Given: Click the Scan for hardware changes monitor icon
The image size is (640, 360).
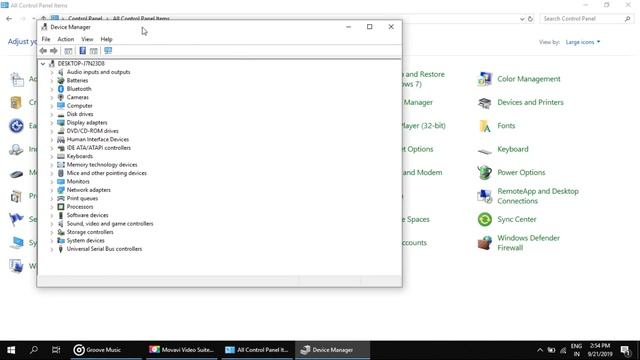Looking at the screenshot, I should pyautogui.click(x=108, y=51).
